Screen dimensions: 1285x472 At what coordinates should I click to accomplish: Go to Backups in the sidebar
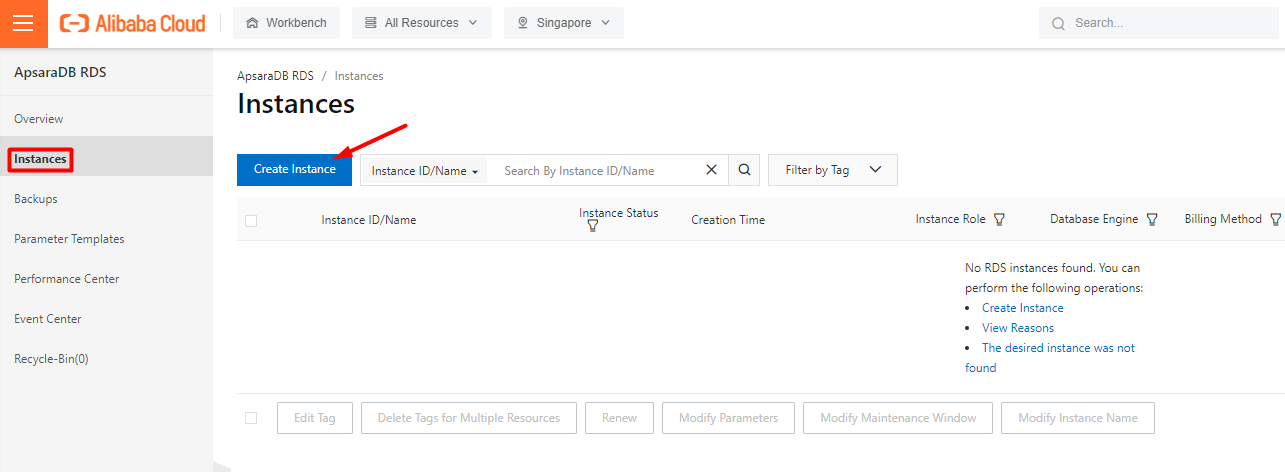point(36,199)
